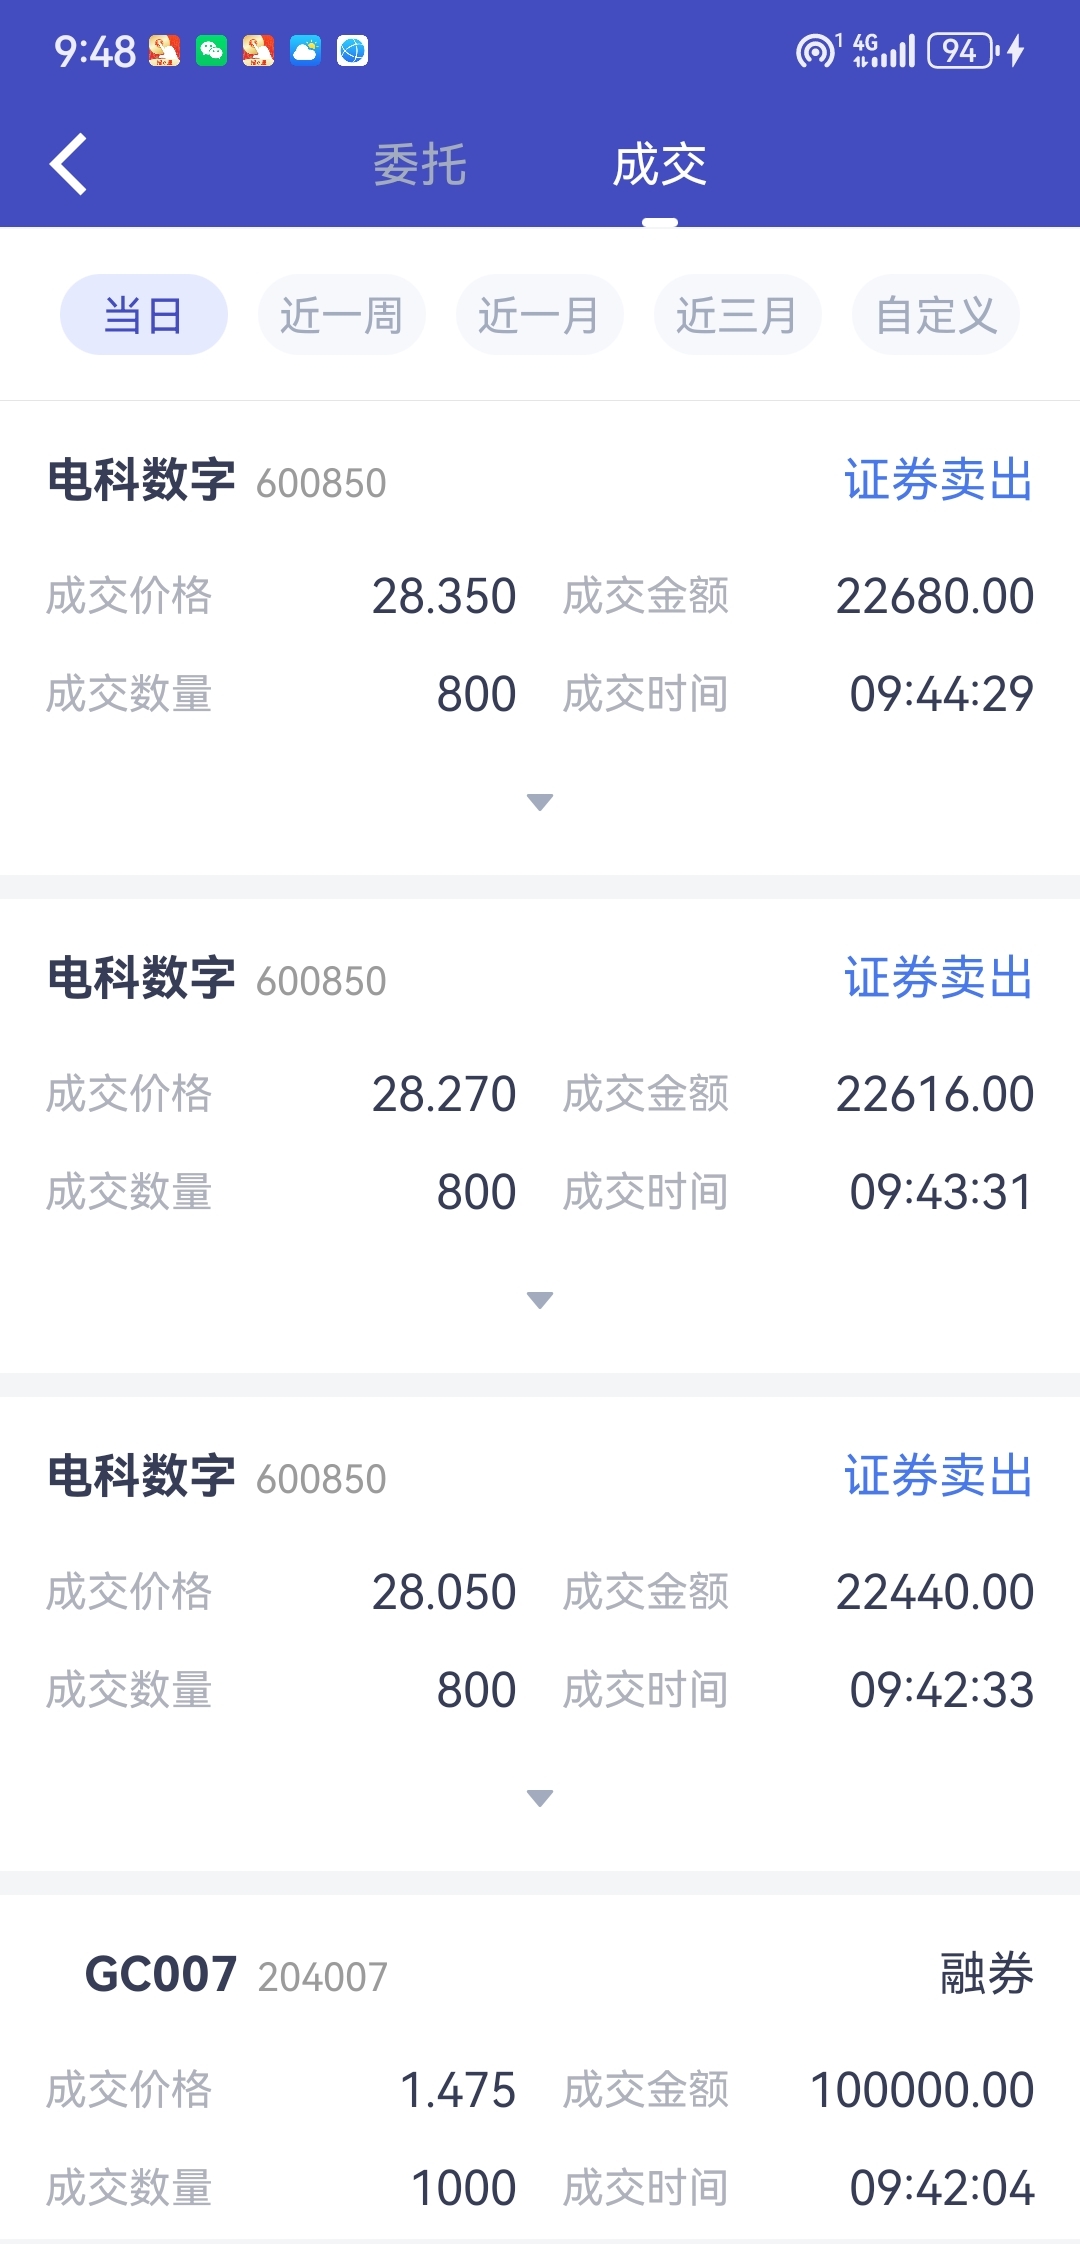Select the 近一月 filter chip
This screenshot has width=1080, height=2244.
tap(540, 315)
